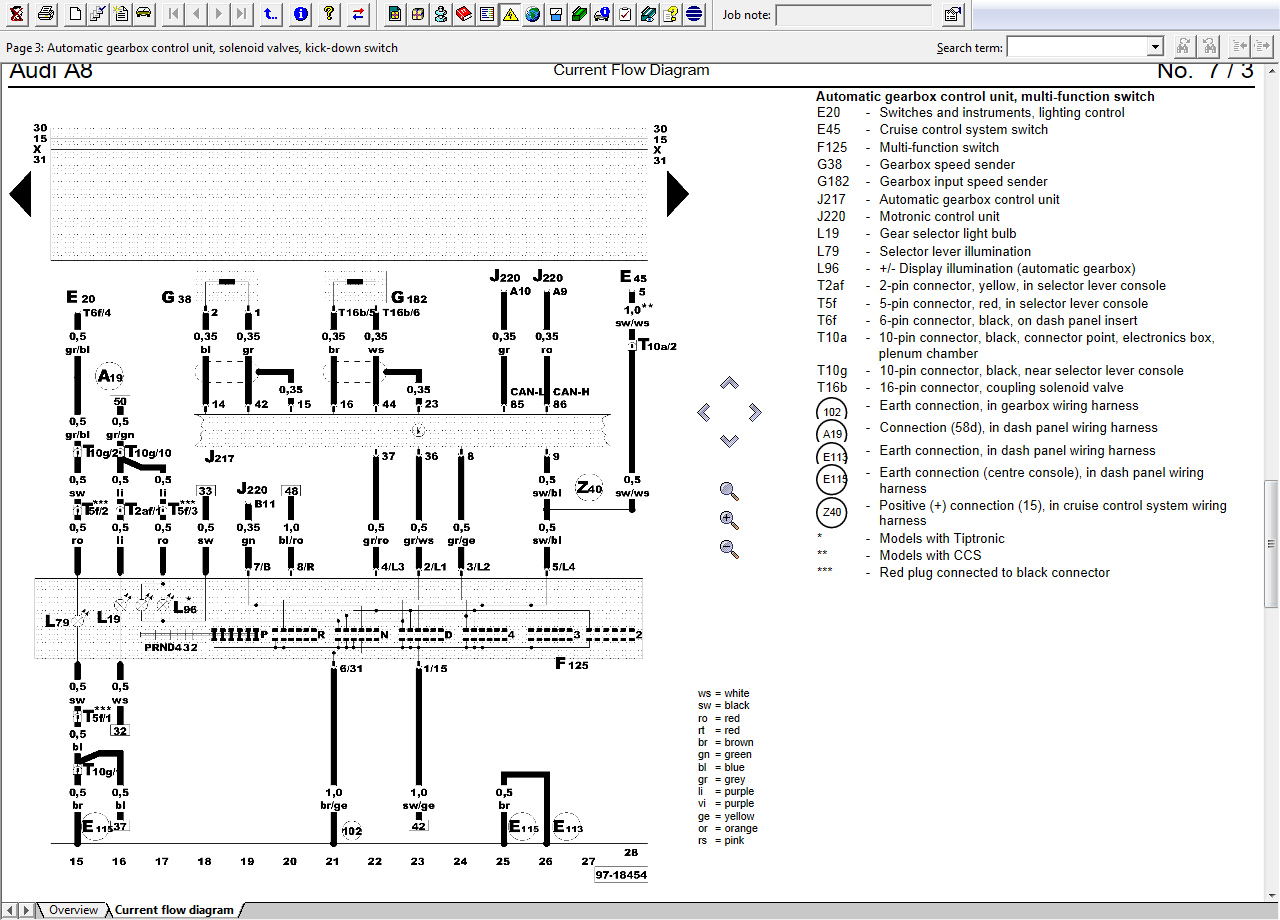Click the yellow car vehicle icon

point(143,14)
